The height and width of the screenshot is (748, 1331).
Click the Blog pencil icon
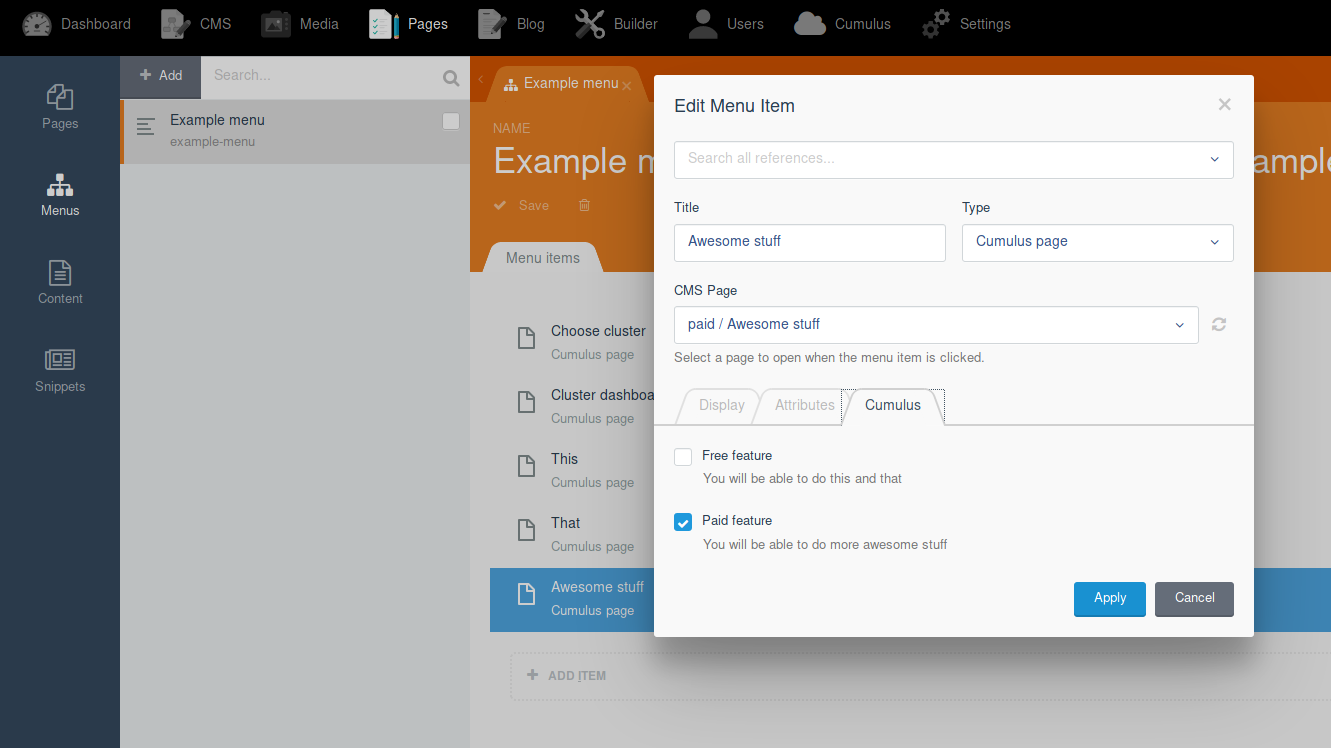point(492,24)
